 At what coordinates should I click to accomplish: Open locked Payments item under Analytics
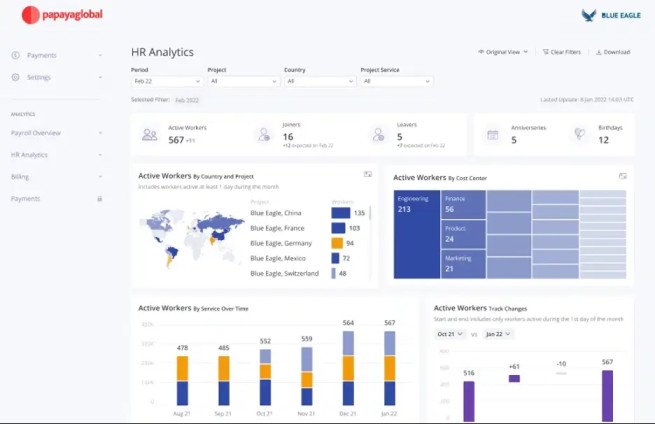point(25,199)
